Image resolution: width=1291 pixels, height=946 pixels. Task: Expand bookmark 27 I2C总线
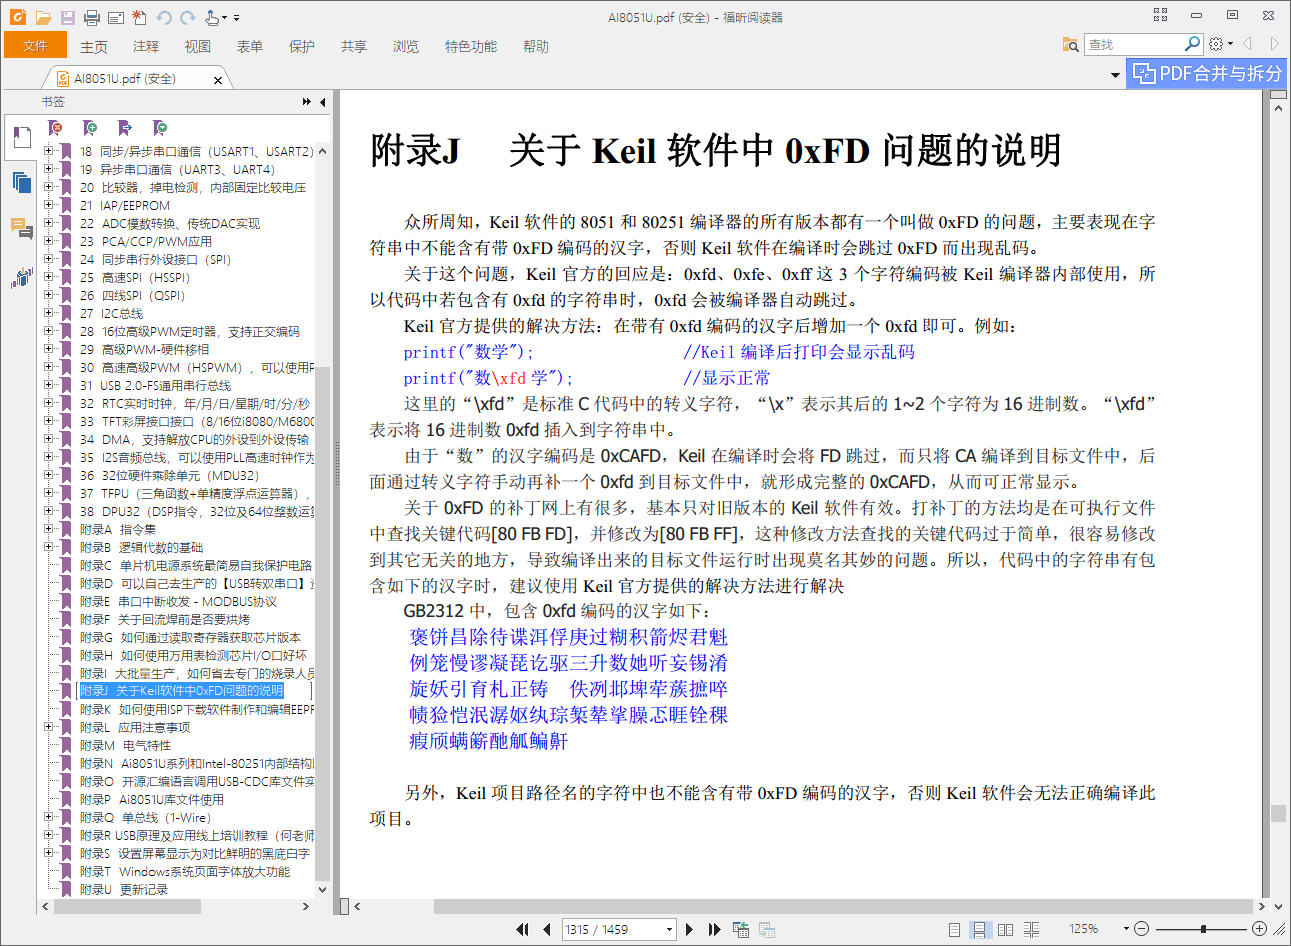tap(49, 313)
